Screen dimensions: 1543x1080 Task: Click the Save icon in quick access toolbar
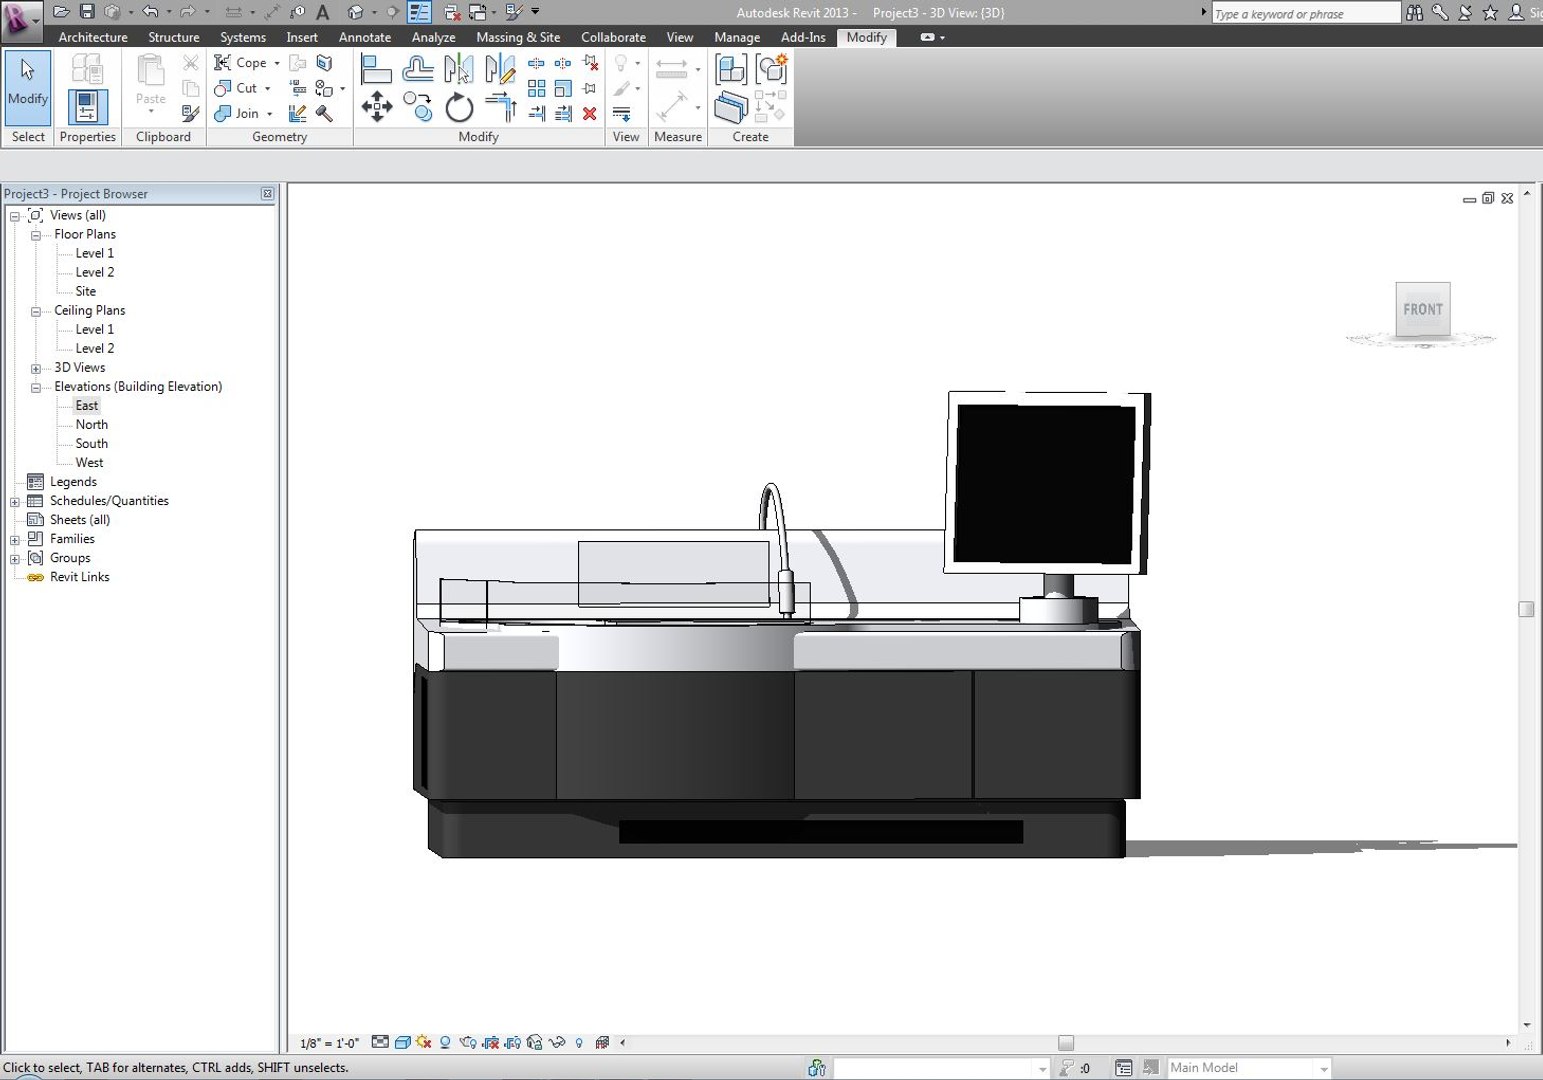coord(87,12)
